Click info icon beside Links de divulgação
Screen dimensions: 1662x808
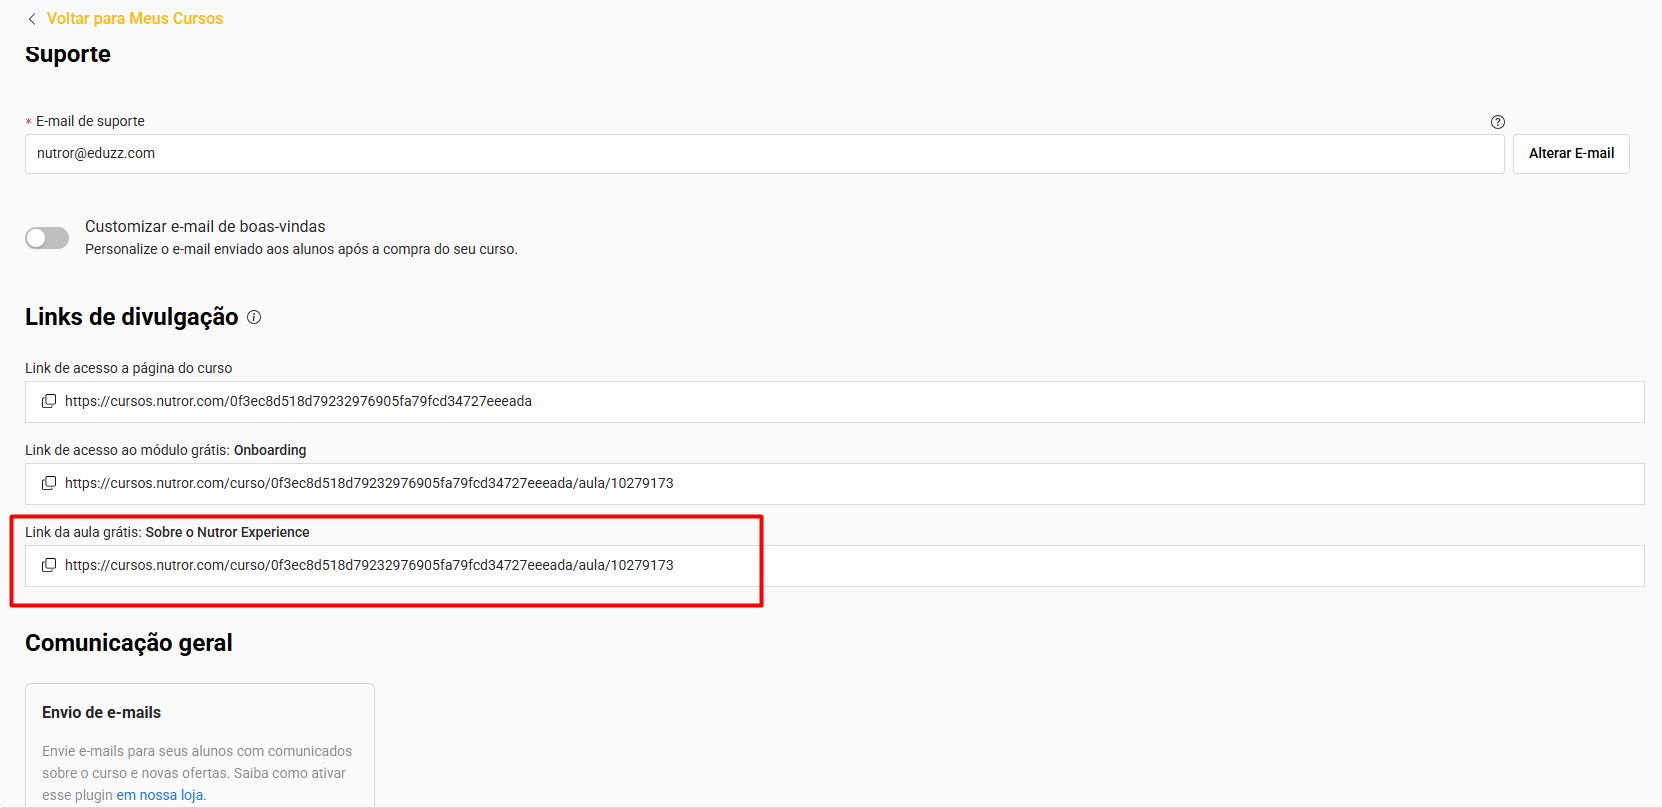pos(254,317)
